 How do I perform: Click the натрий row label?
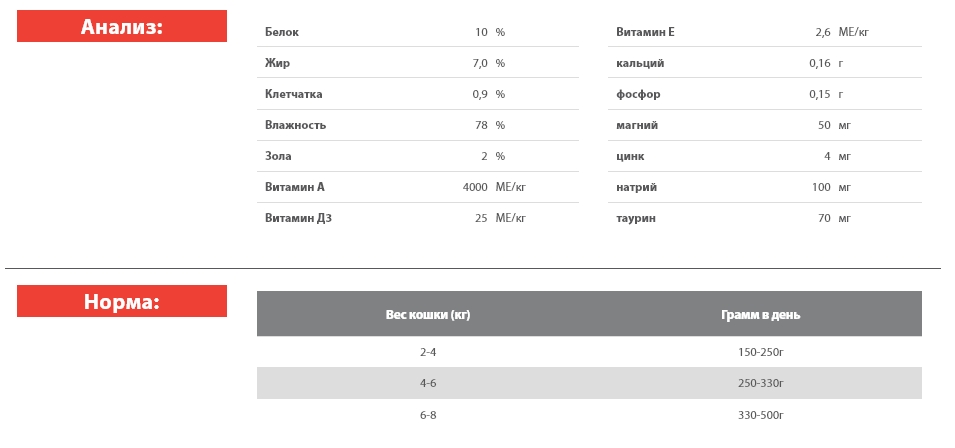click(636, 187)
